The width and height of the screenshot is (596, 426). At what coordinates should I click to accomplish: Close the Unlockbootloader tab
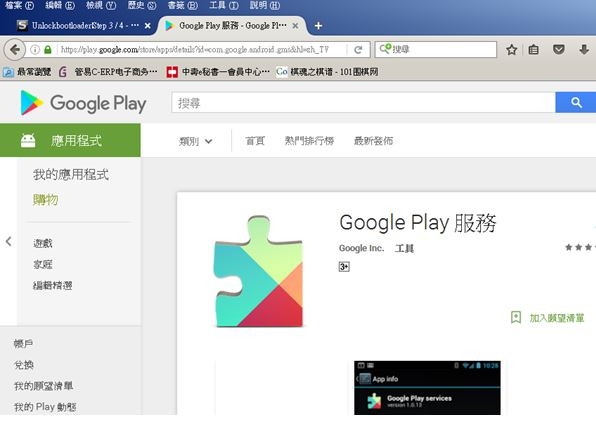(x=147, y=26)
